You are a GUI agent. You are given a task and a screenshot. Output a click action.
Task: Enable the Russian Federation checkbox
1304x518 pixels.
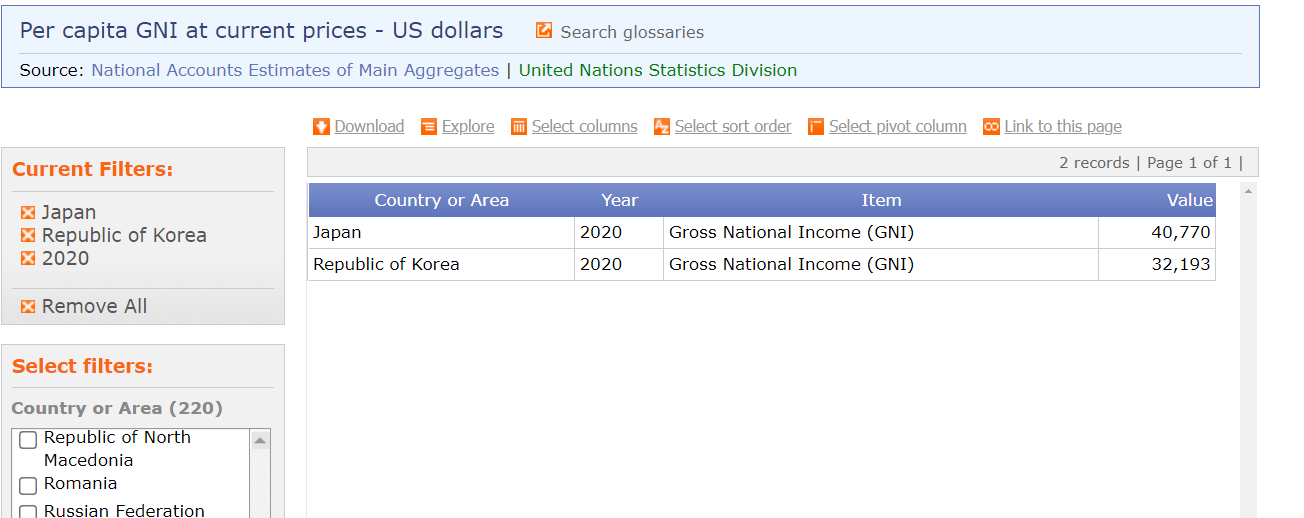(28, 511)
